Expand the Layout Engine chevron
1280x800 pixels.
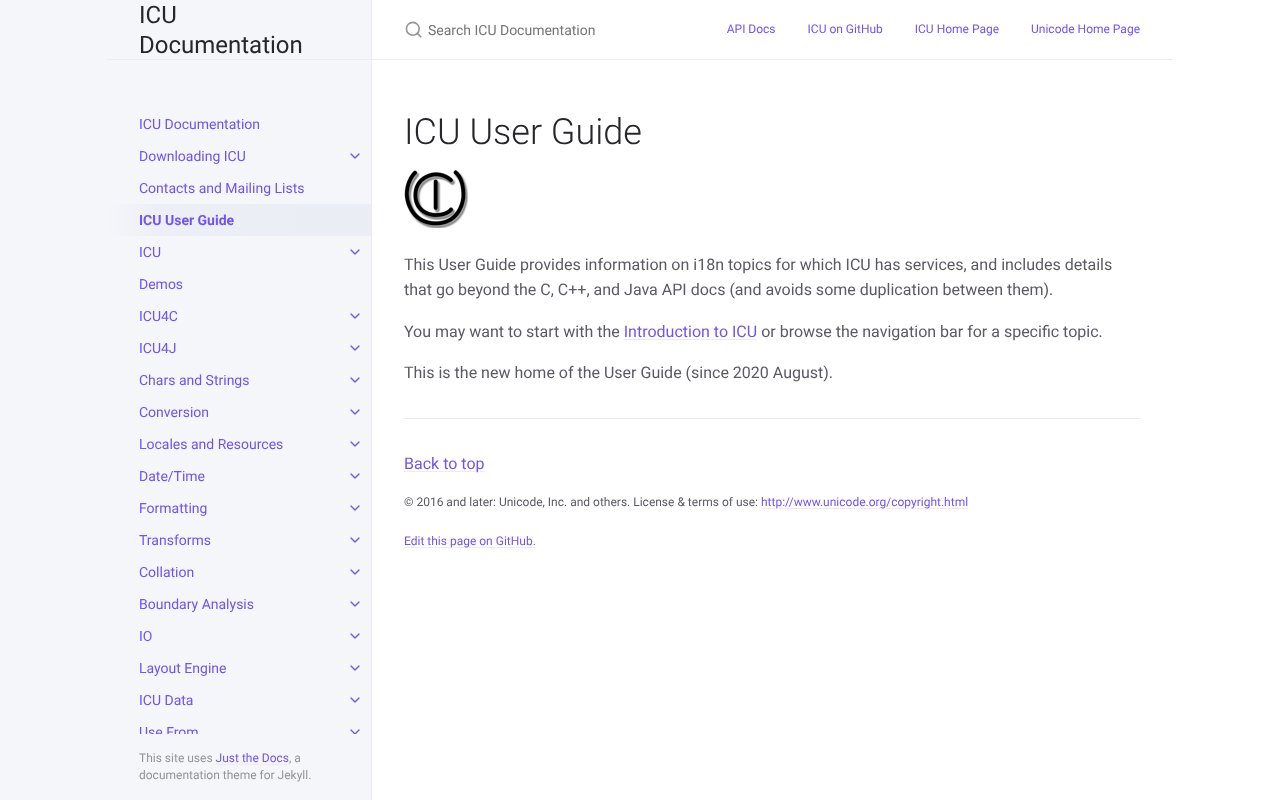355,668
